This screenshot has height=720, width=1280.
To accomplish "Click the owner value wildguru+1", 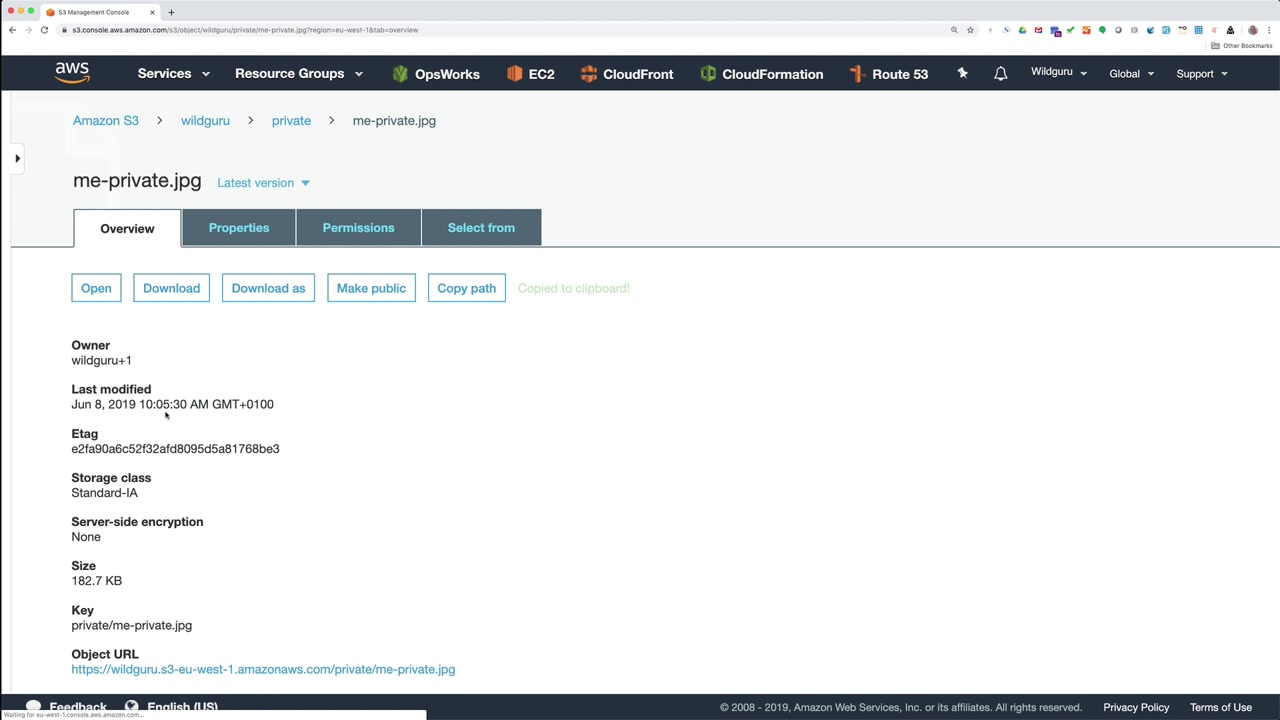I will pyautogui.click(x=101, y=360).
